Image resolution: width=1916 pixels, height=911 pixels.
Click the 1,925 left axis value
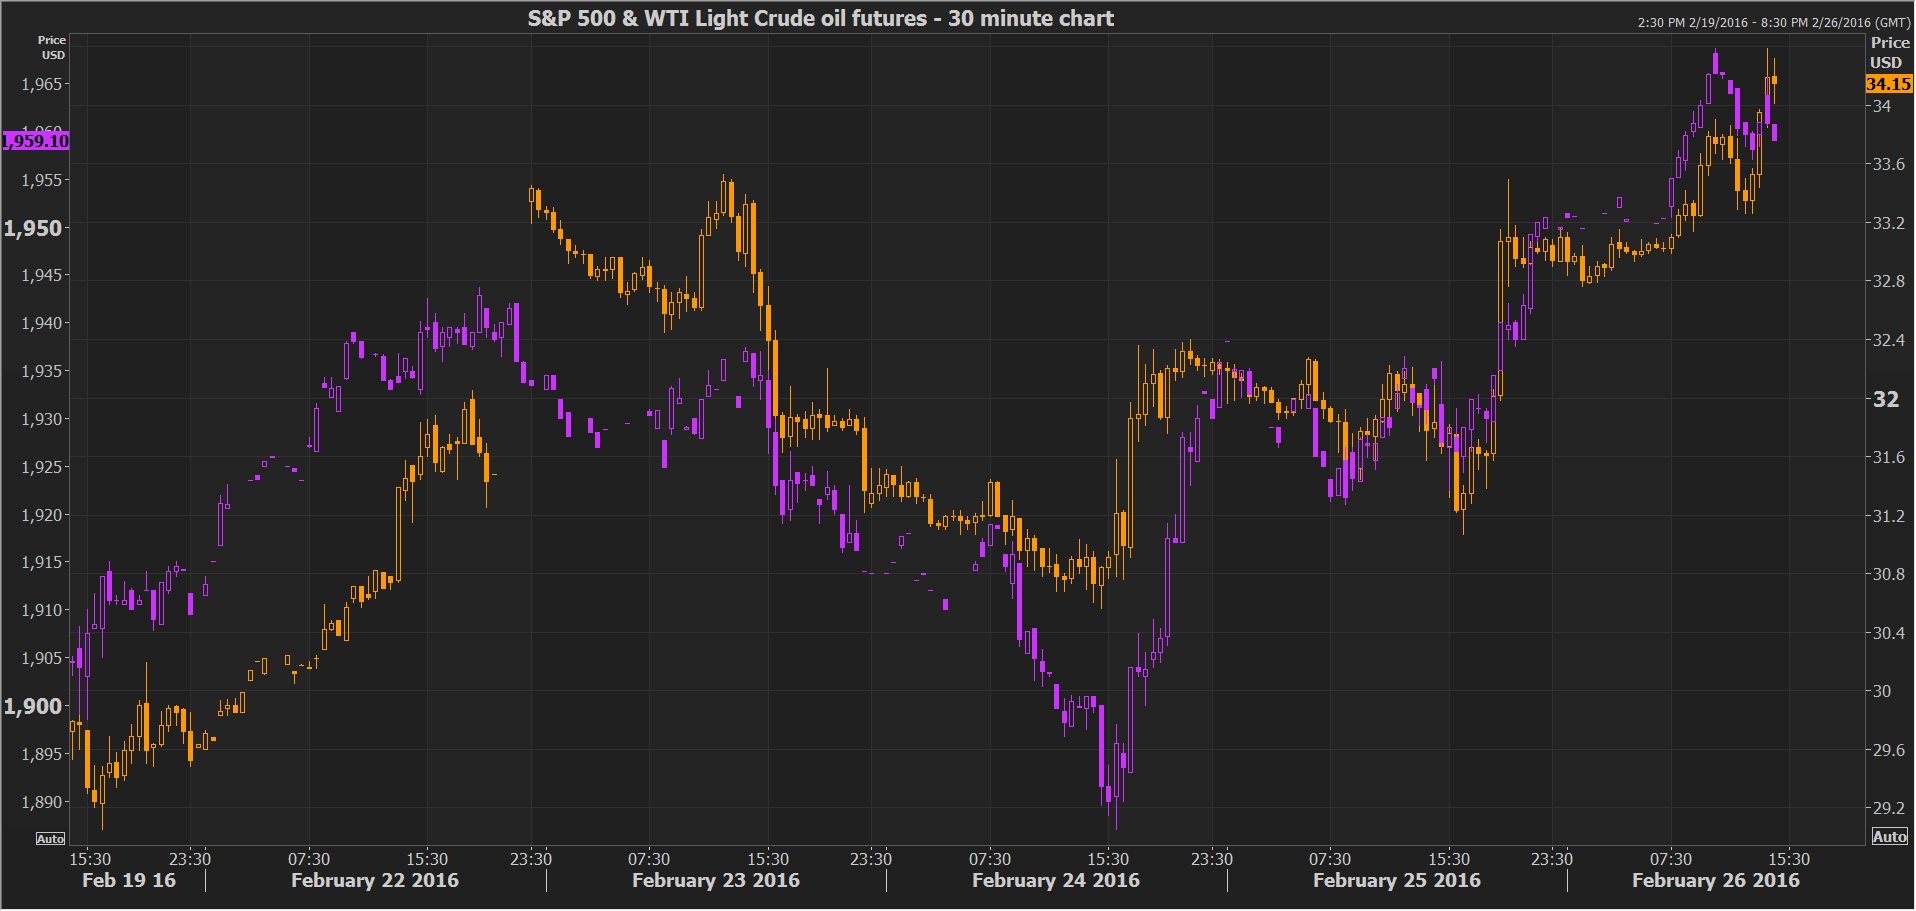tap(42, 467)
